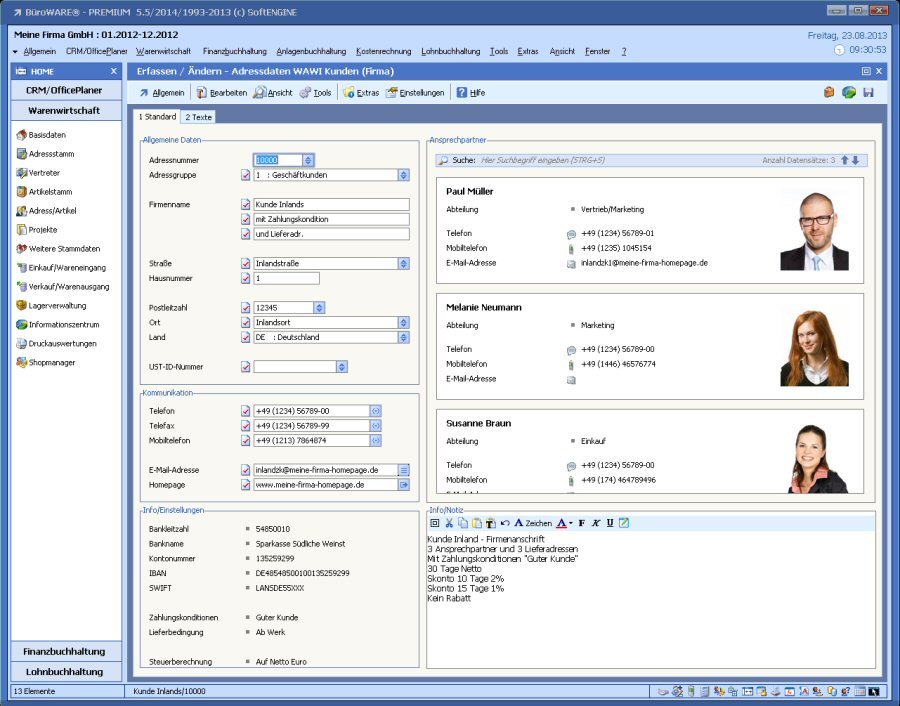Toggle the checkbox beside the Telefon field
Viewport: 900px width, 706px height.
pyautogui.click(x=246, y=411)
